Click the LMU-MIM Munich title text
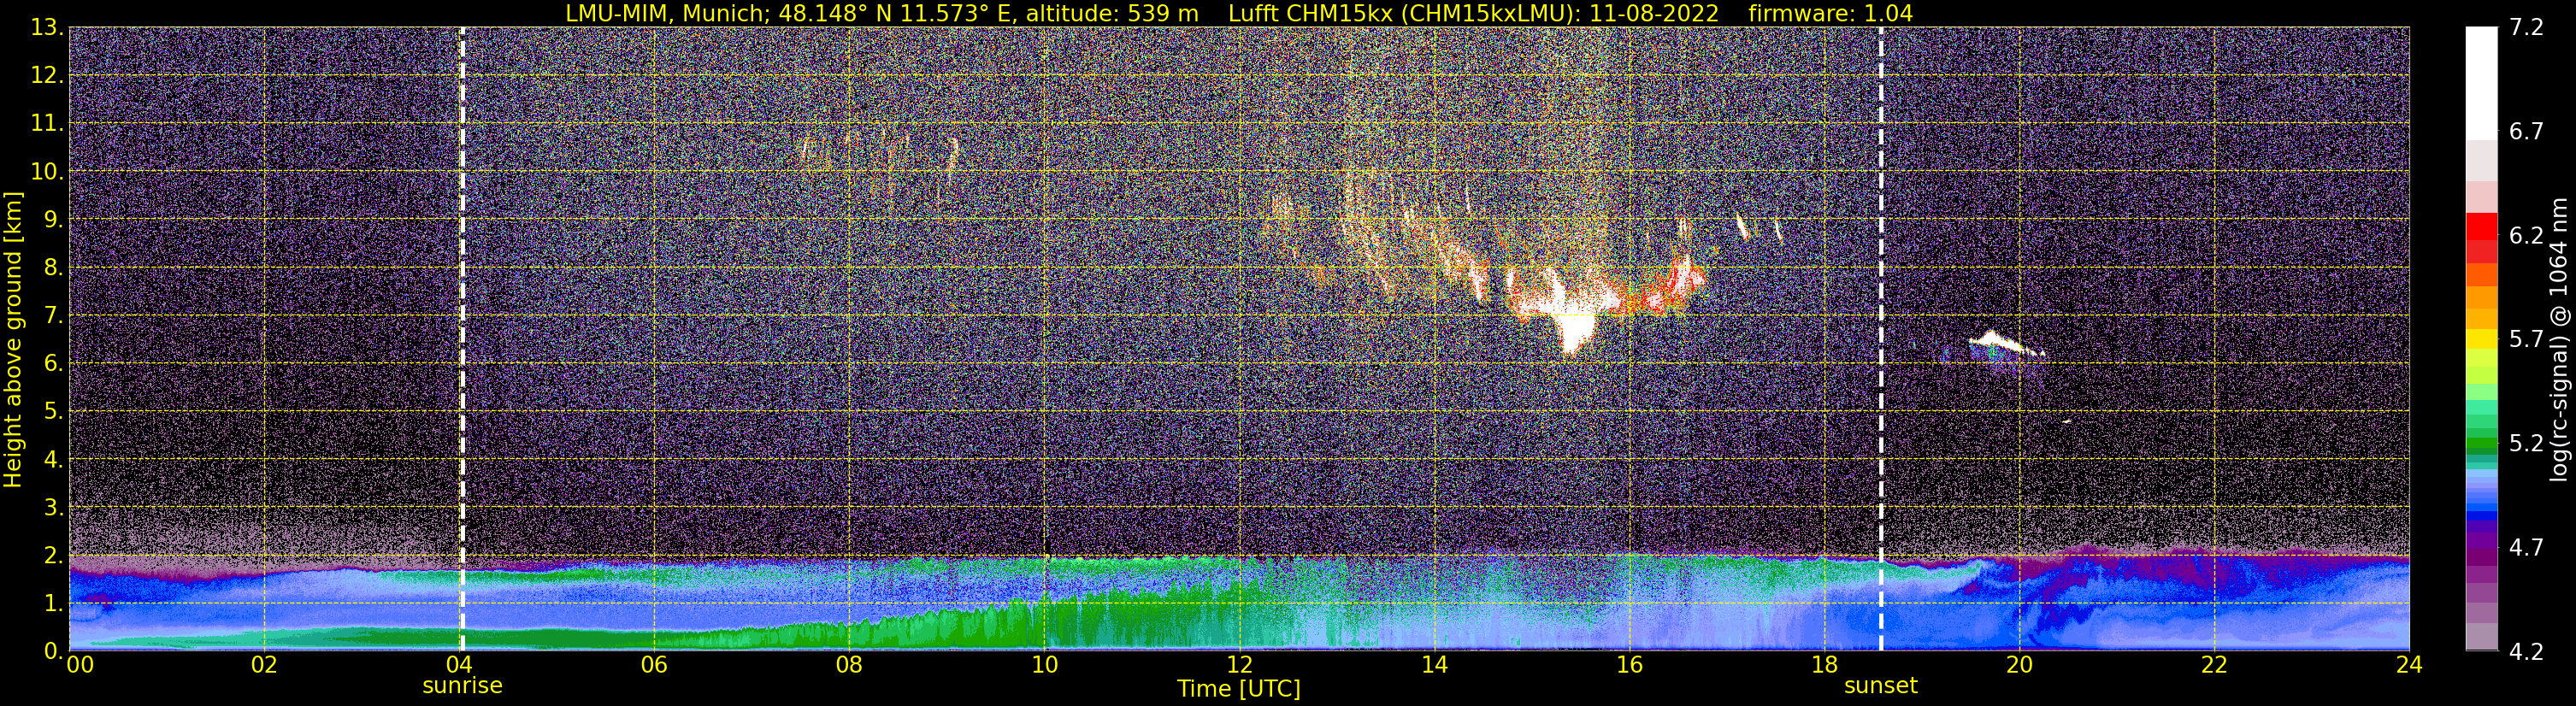 click(681, 14)
